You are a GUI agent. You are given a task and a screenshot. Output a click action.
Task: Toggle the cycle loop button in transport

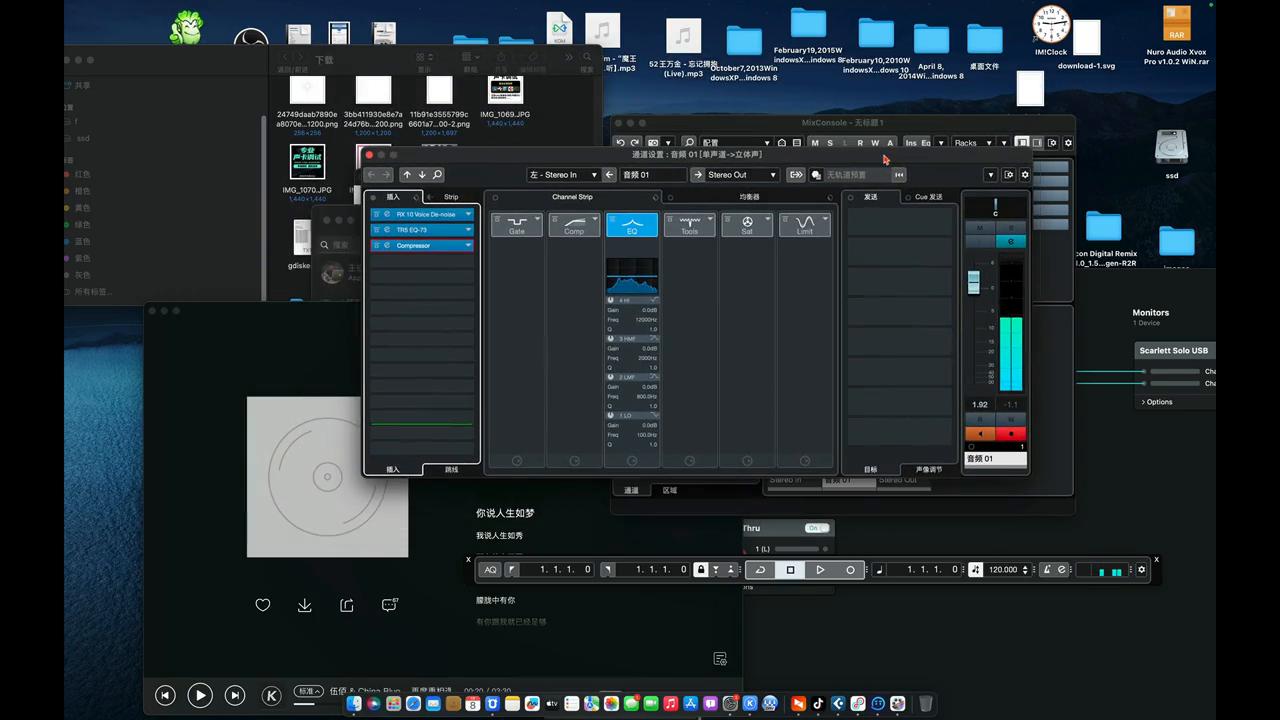tap(760, 570)
